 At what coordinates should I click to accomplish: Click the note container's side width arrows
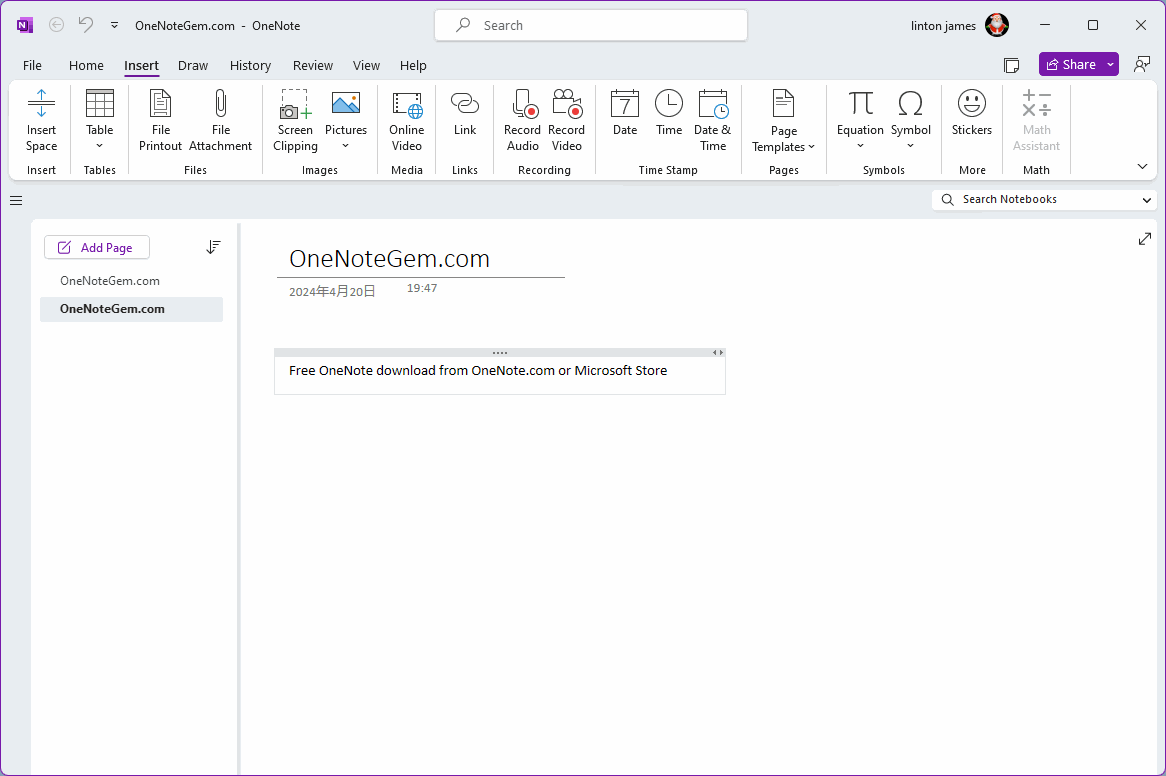coord(718,353)
